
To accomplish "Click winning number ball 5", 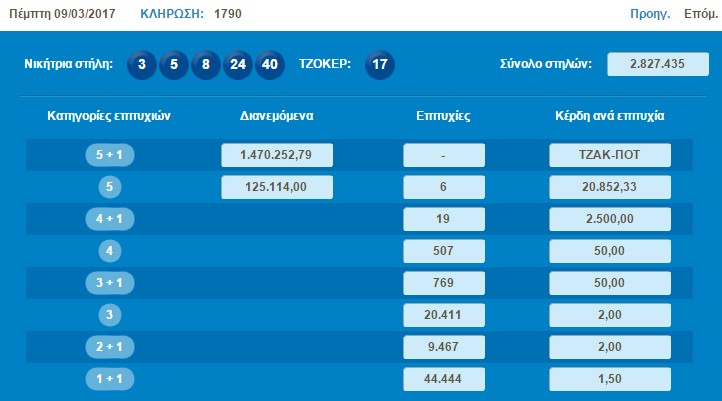I will point(175,64).
